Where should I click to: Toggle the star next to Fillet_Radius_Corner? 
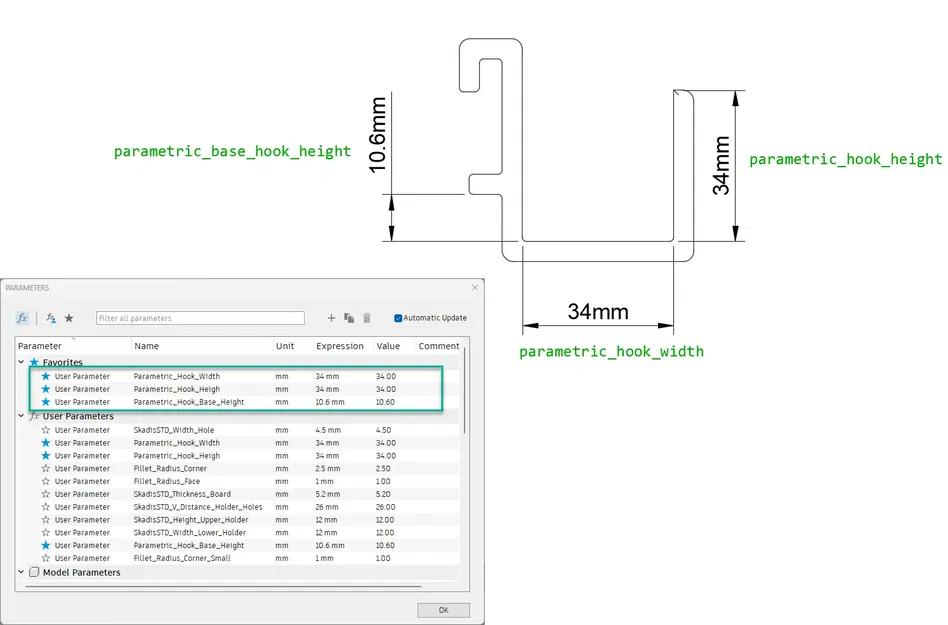coord(44,468)
